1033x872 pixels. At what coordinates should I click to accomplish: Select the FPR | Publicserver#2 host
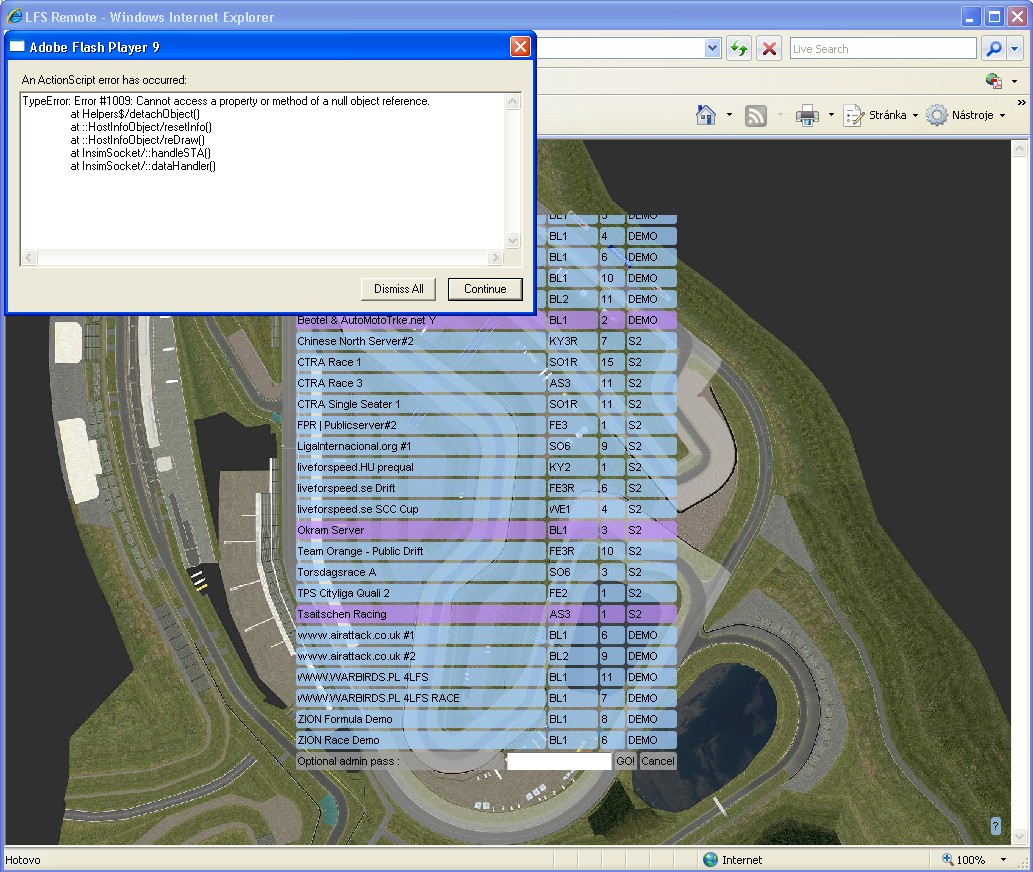tap(486, 425)
